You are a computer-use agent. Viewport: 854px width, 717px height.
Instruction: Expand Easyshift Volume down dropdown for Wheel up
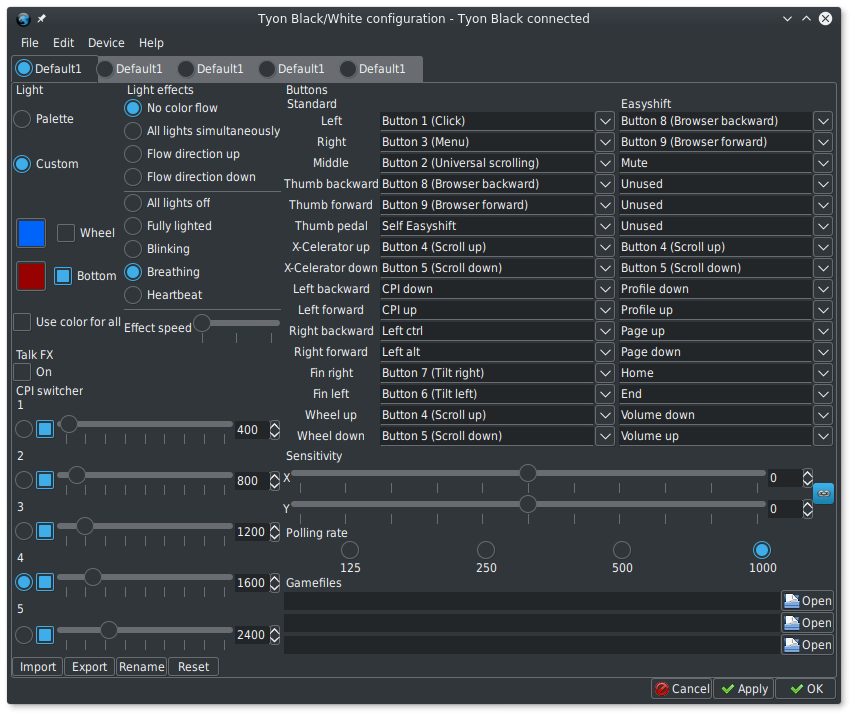pyautogui.click(x=824, y=415)
